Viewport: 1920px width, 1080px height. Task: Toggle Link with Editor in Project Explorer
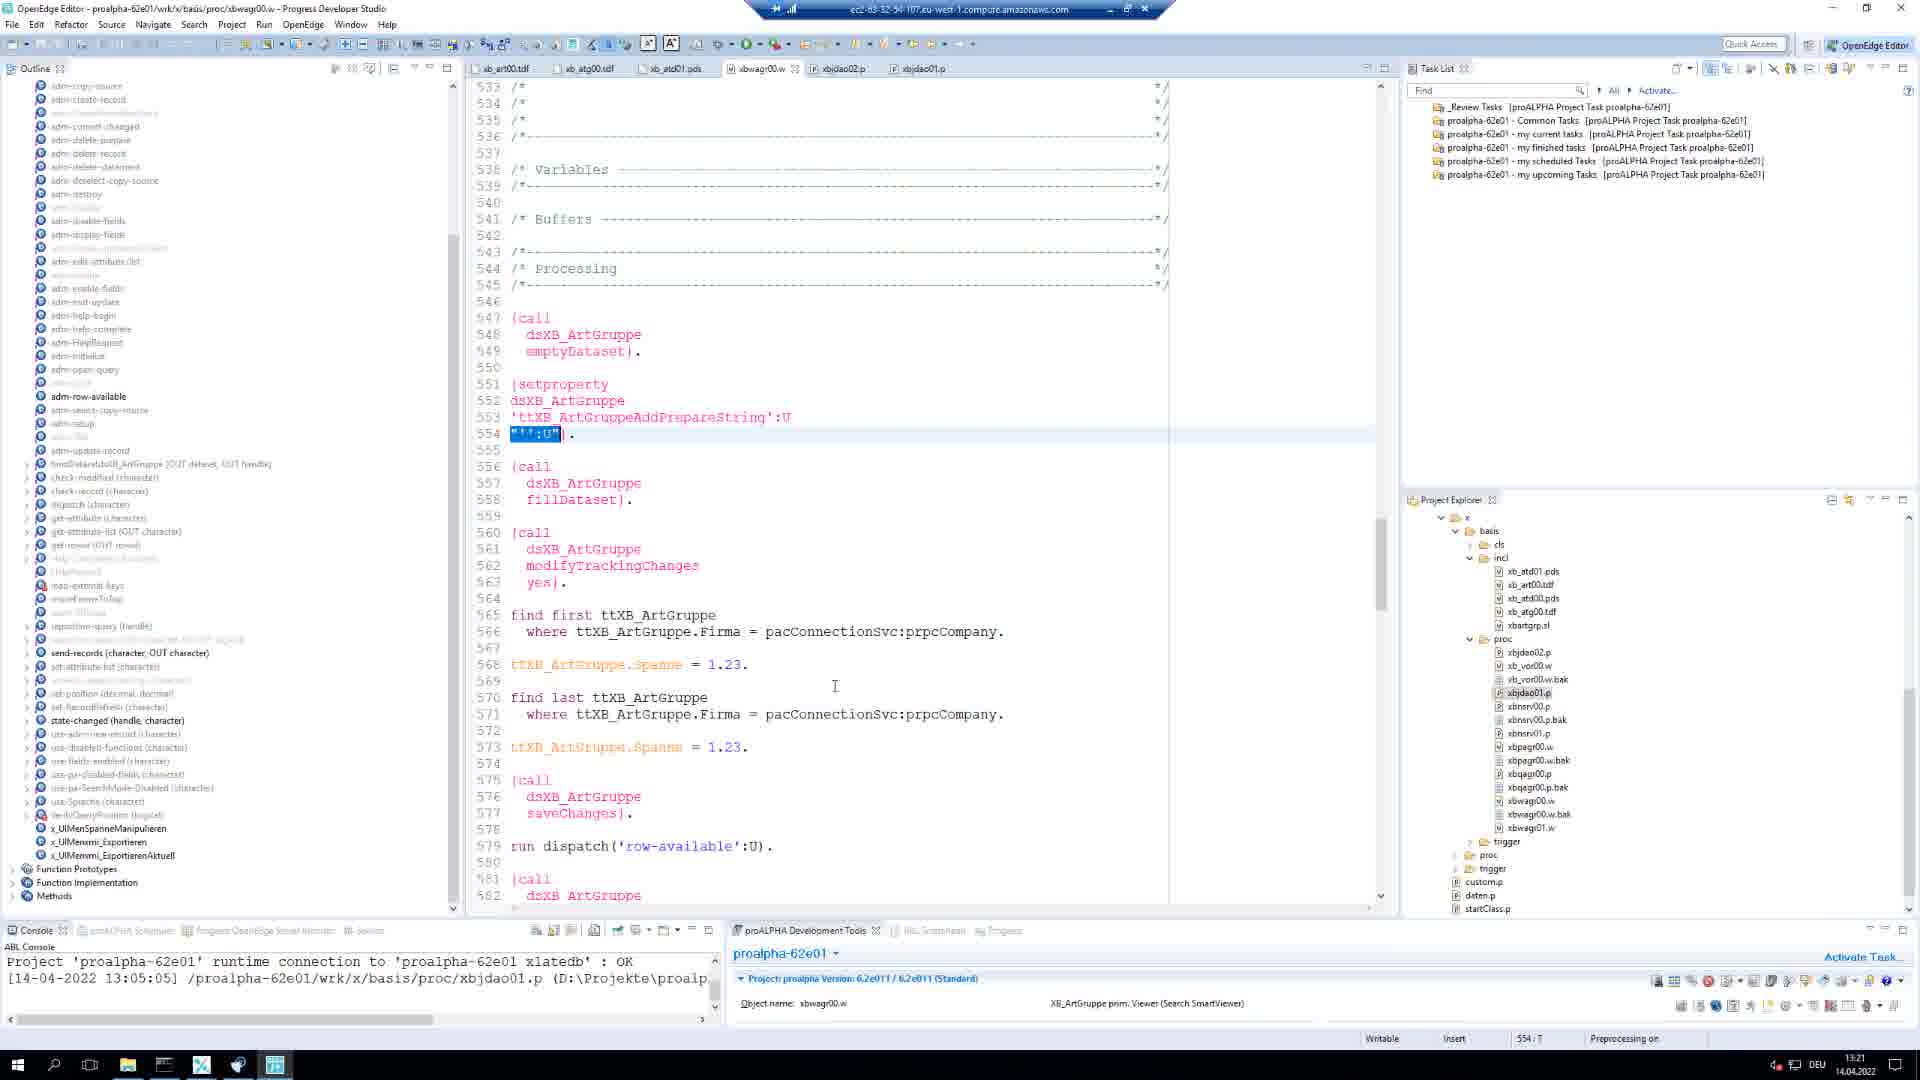(x=1849, y=500)
